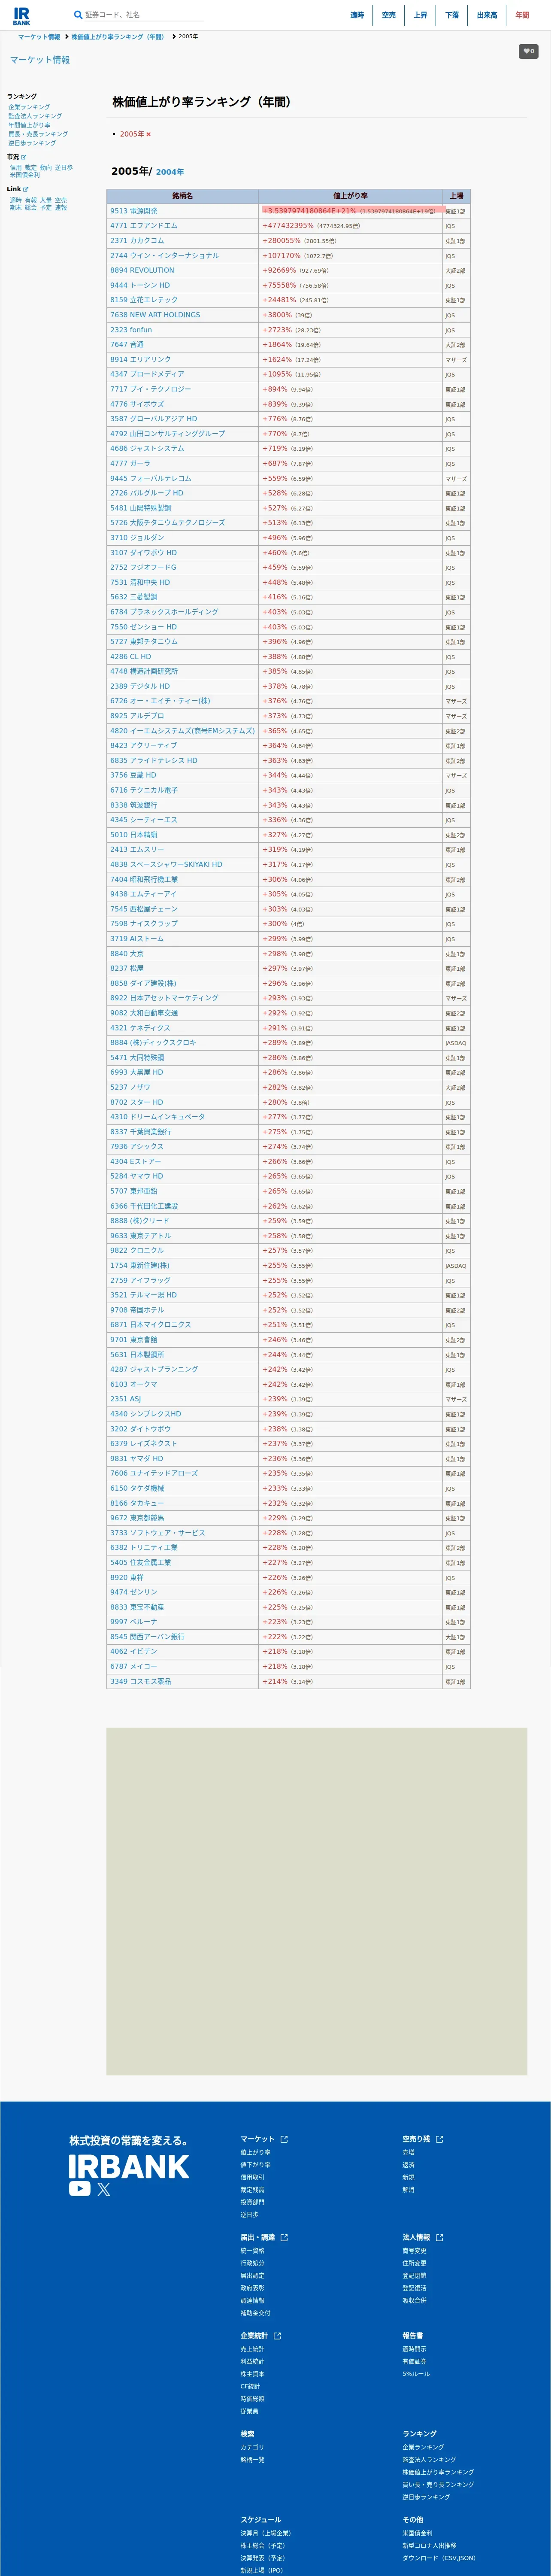Open the IRBANK X (Twitter) icon
The image size is (551, 2576).
click(104, 2189)
